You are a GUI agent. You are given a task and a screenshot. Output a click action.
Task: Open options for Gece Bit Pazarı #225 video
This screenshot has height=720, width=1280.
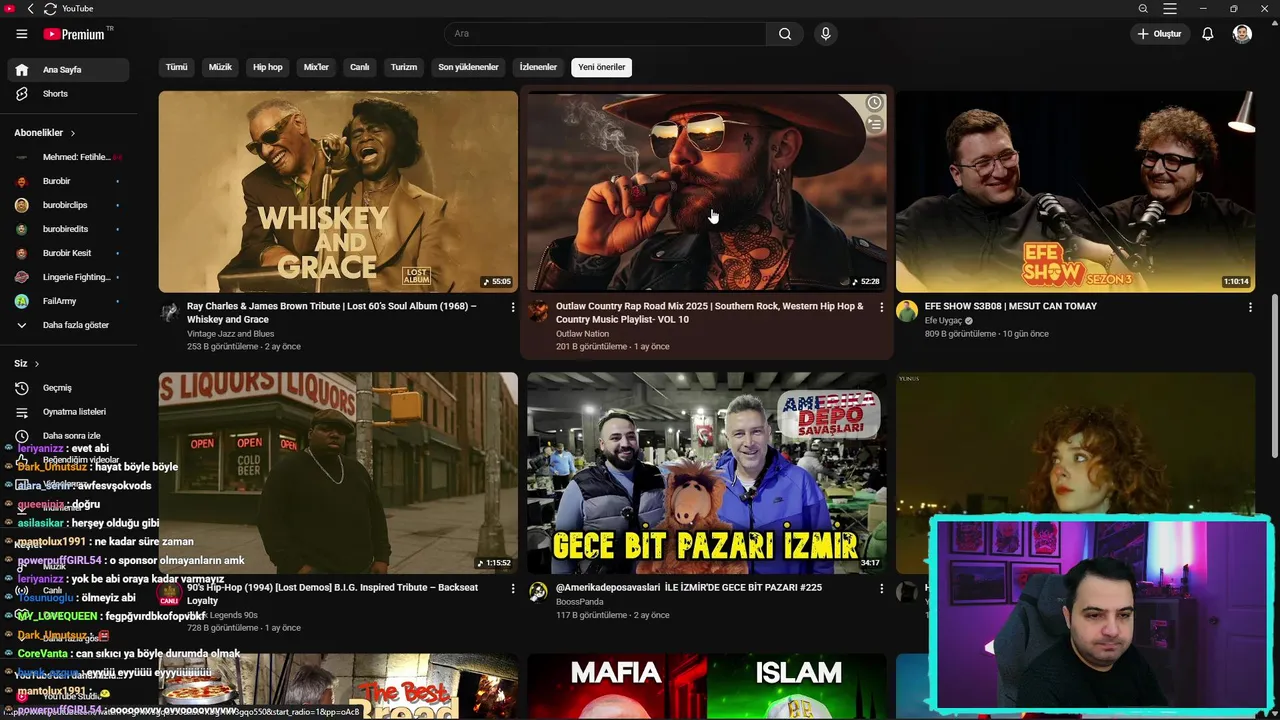click(881, 588)
